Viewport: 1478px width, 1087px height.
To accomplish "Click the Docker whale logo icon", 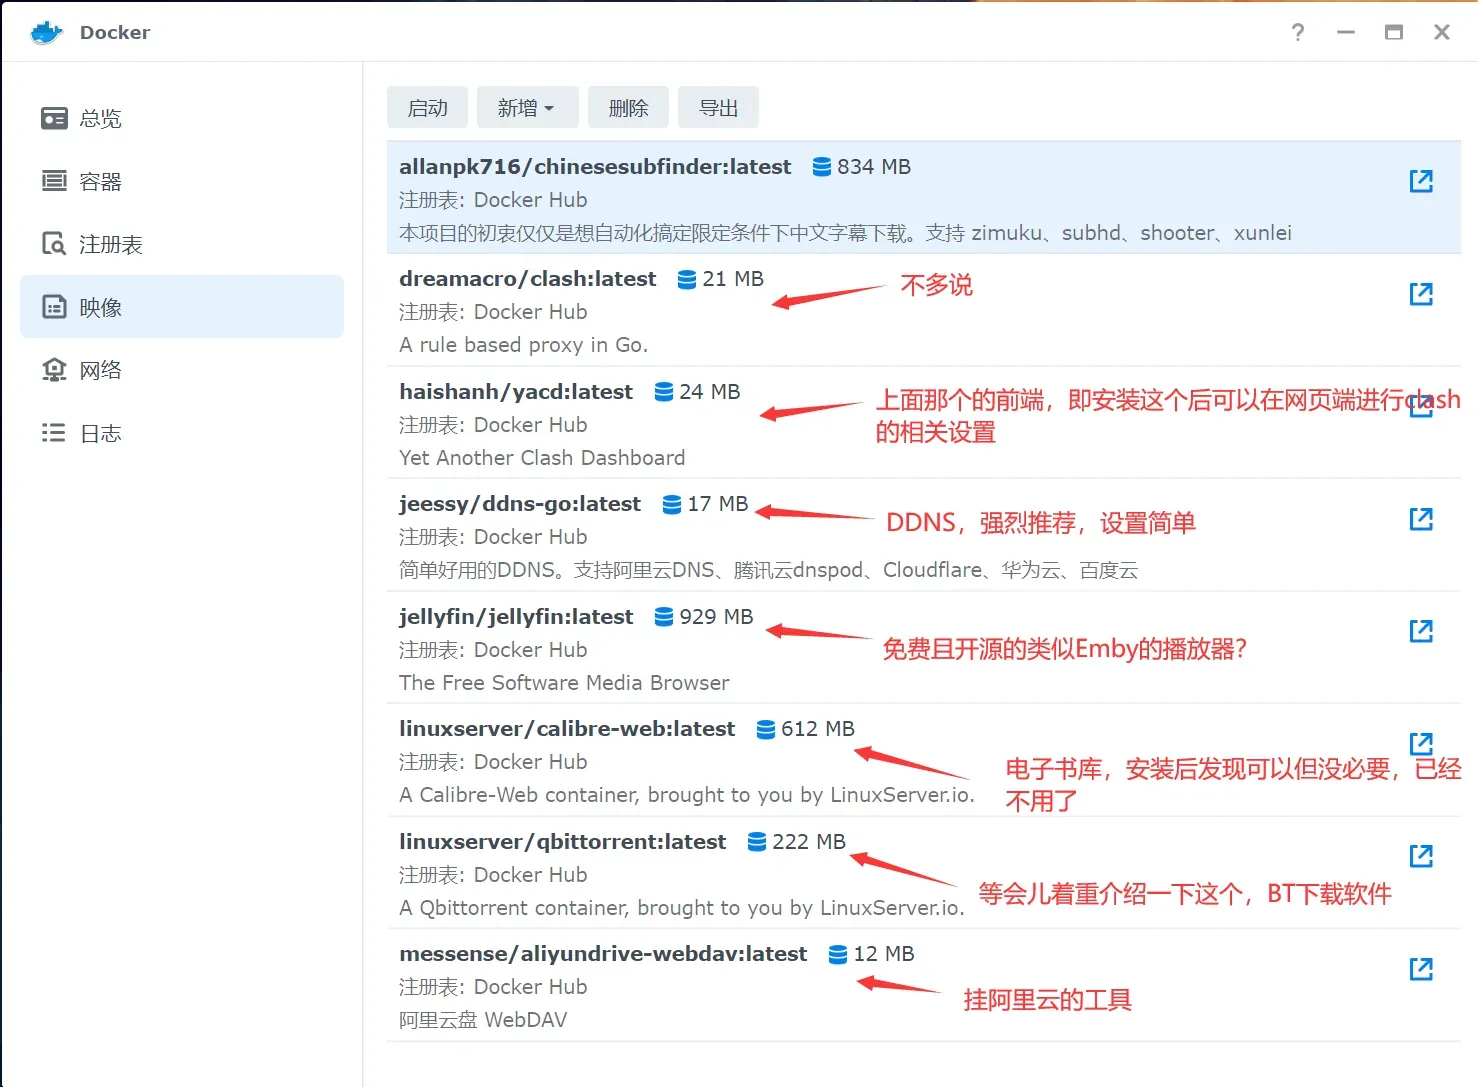I will (x=47, y=32).
